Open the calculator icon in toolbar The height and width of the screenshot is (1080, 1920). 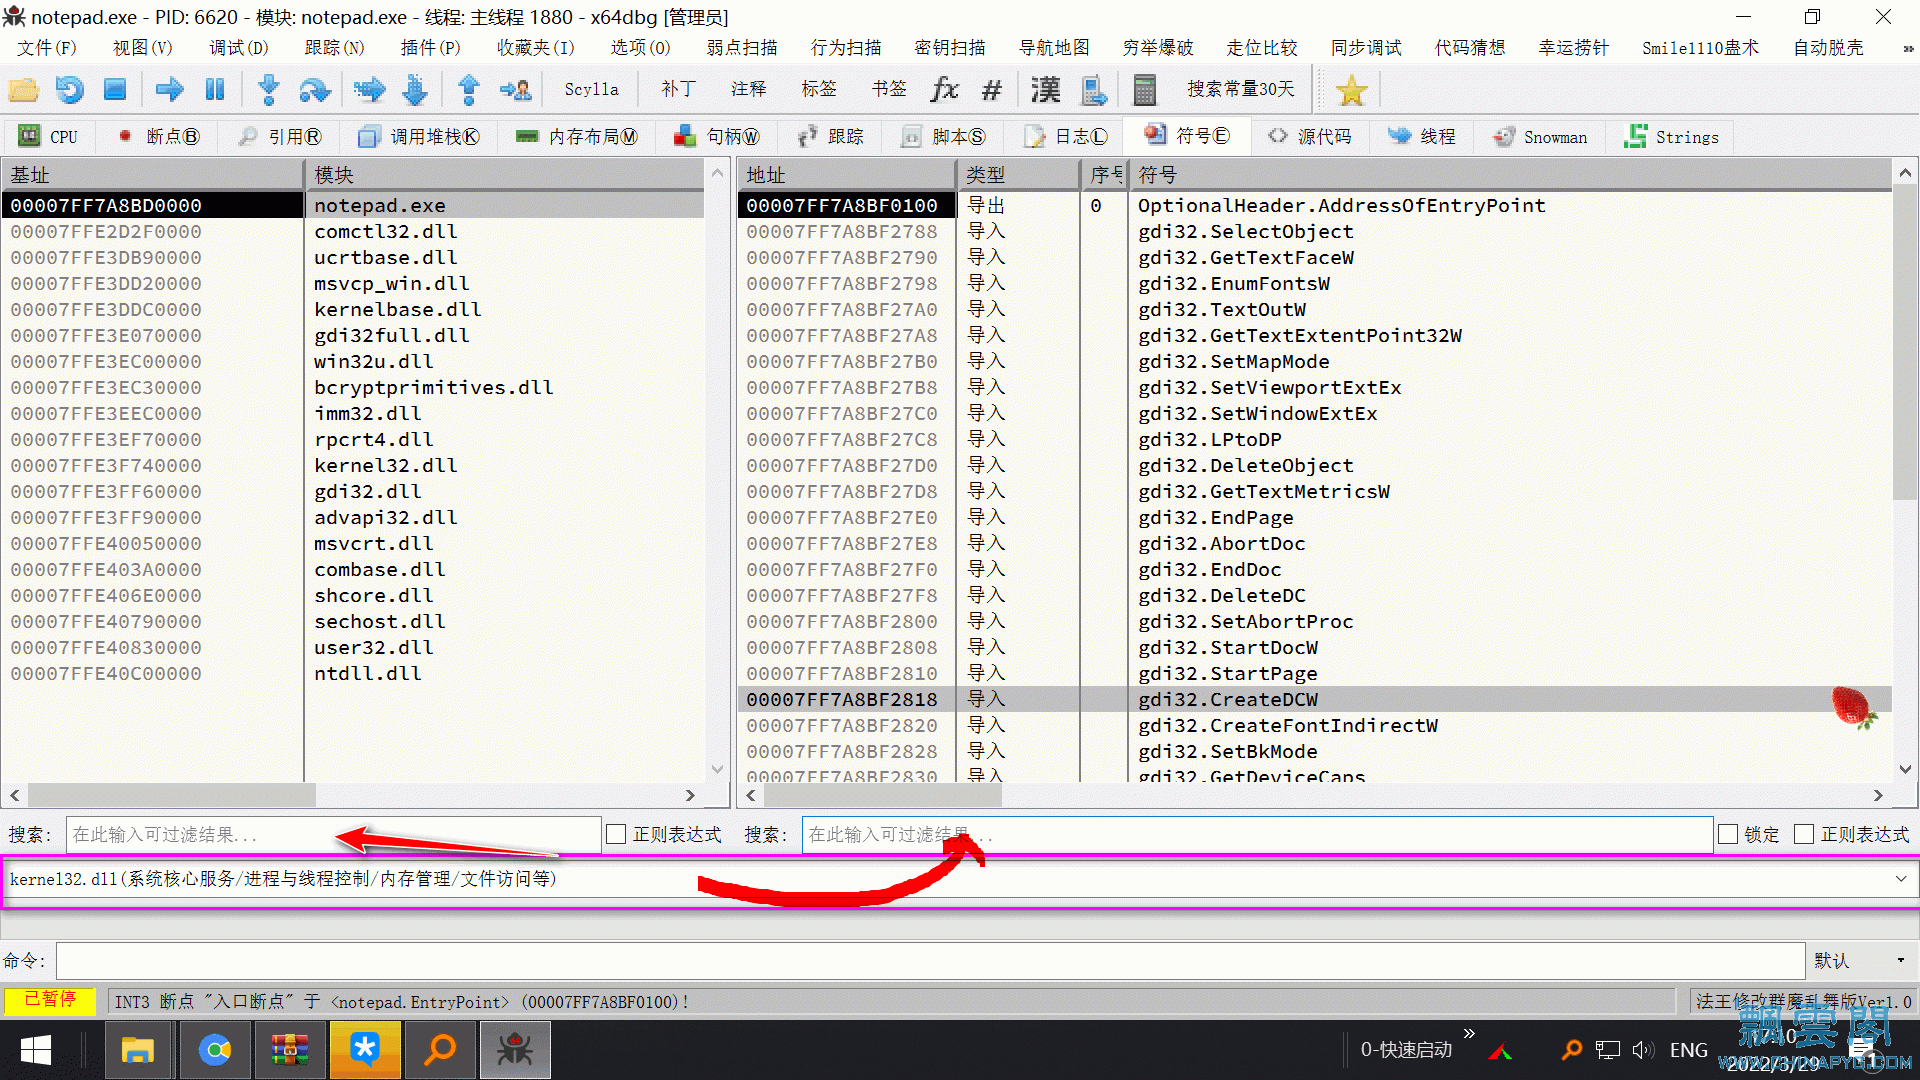[x=1145, y=90]
